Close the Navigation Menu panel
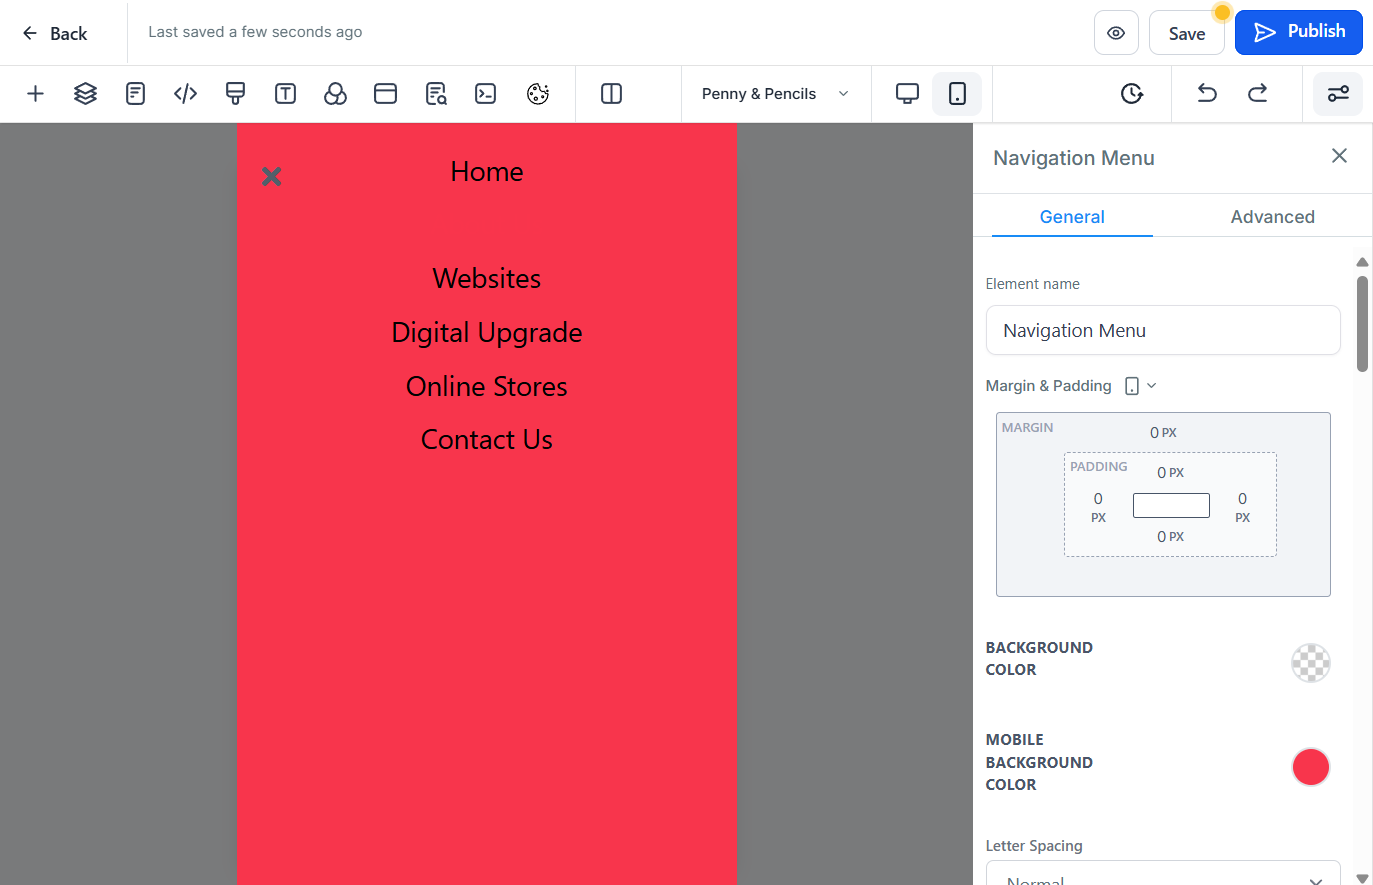 pyautogui.click(x=1340, y=156)
